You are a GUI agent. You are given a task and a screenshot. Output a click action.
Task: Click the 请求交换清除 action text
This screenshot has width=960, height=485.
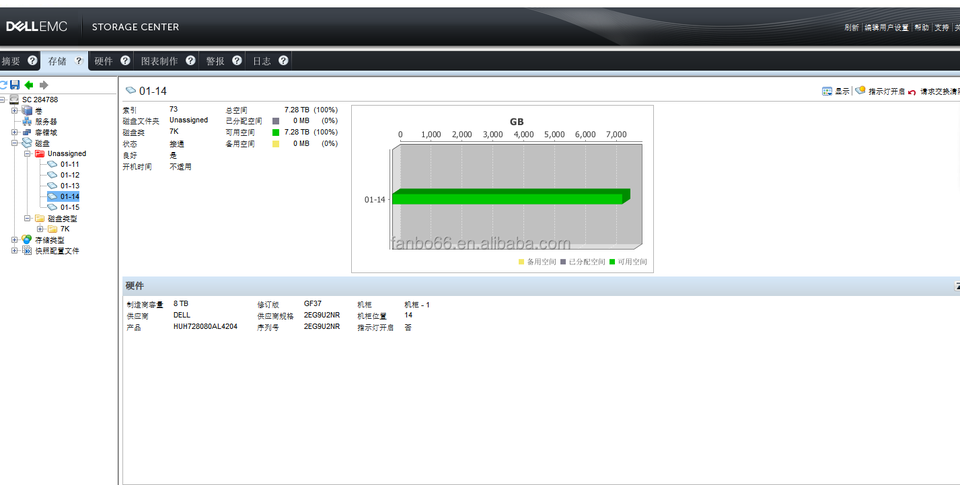[940, 91]
